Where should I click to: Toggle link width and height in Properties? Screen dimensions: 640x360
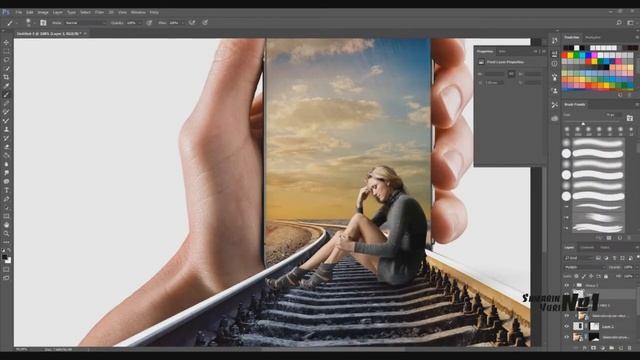pyautogui.click(x=511, y=74)
